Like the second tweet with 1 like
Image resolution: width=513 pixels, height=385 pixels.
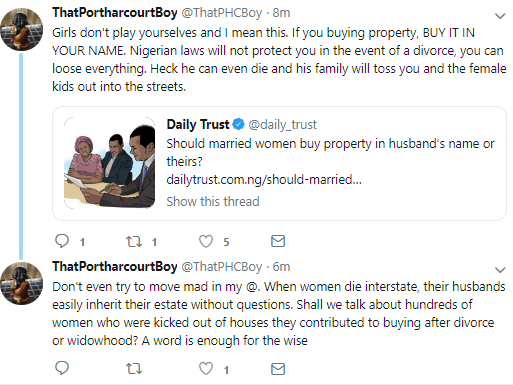[x=206, y=369]
